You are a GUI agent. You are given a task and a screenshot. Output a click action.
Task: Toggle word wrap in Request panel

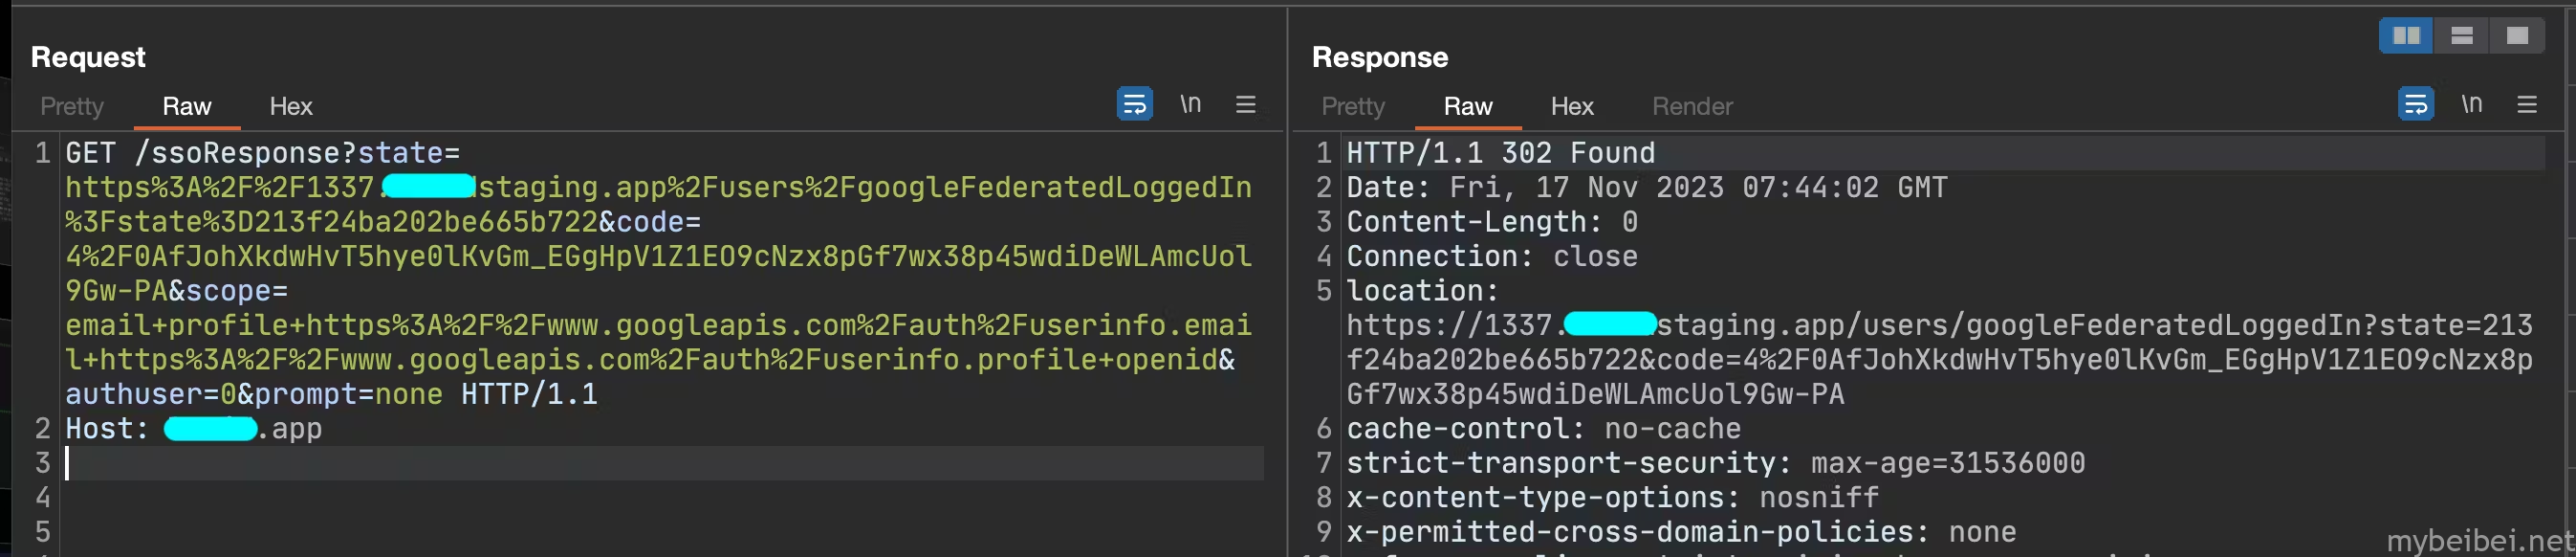click(x=1135, y=104)
